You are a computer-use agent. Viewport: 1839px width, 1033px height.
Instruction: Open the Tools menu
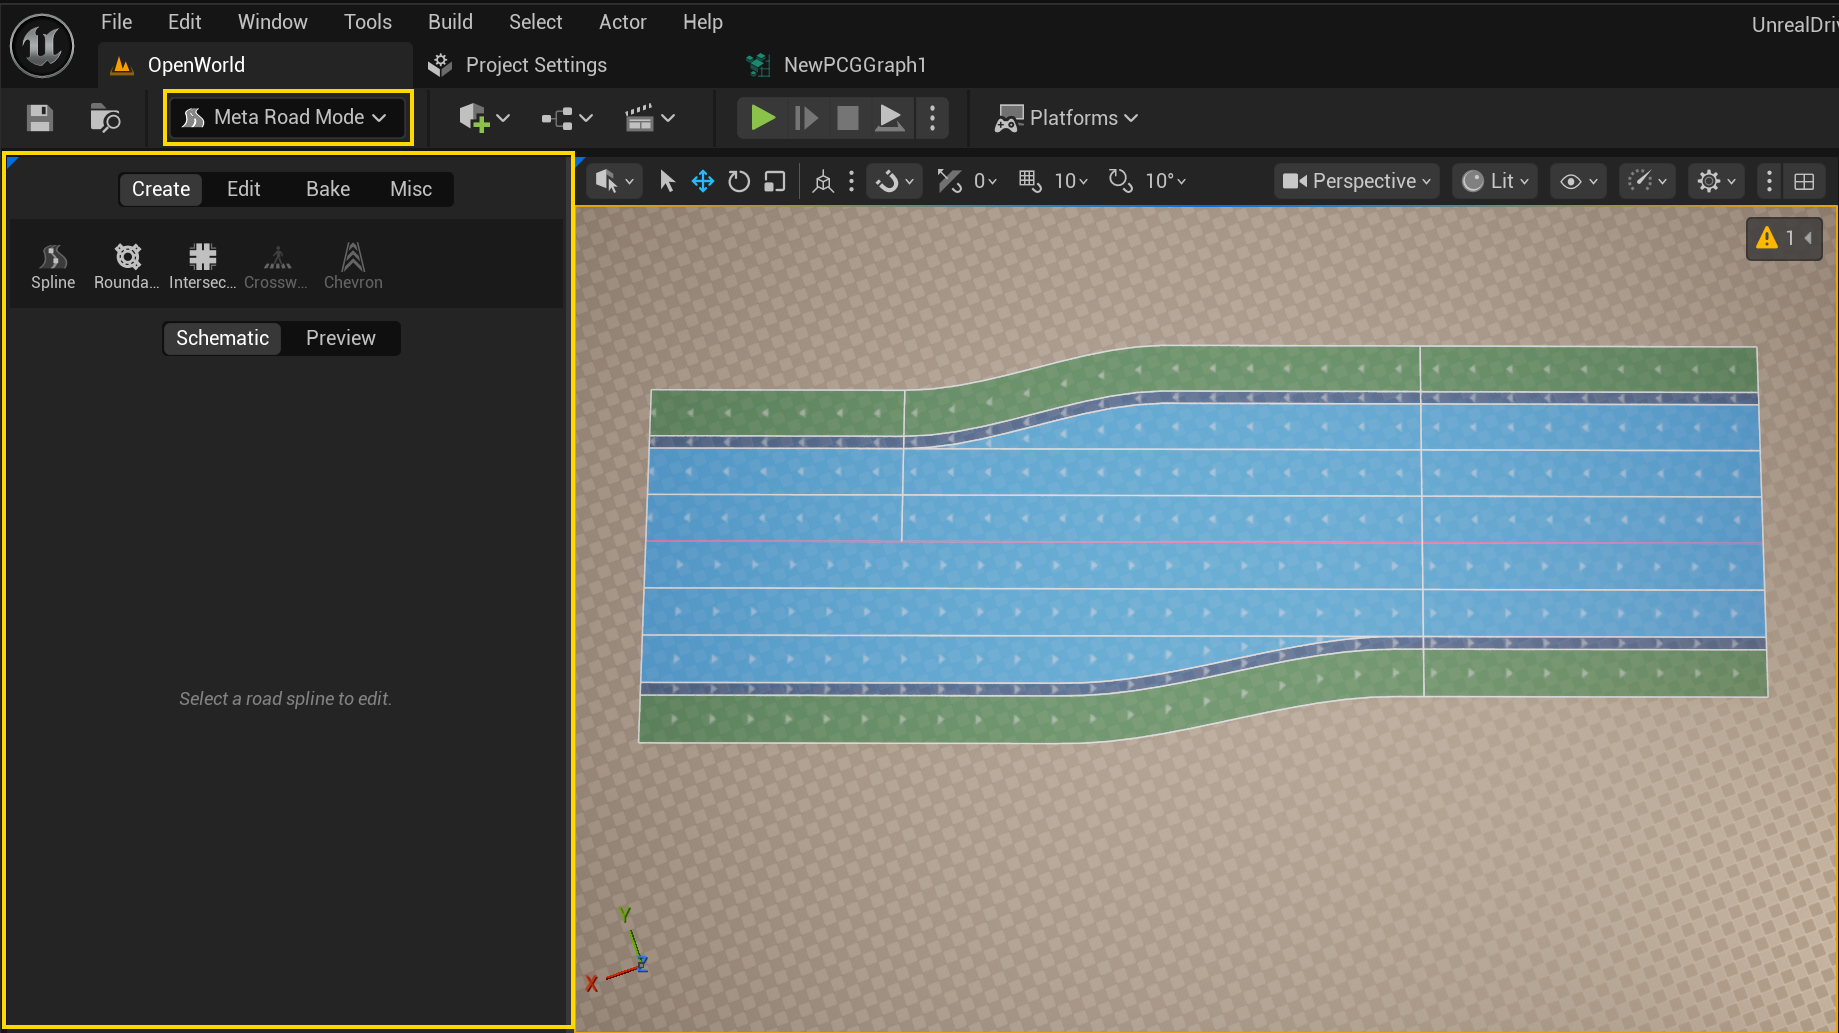point(368,22)
